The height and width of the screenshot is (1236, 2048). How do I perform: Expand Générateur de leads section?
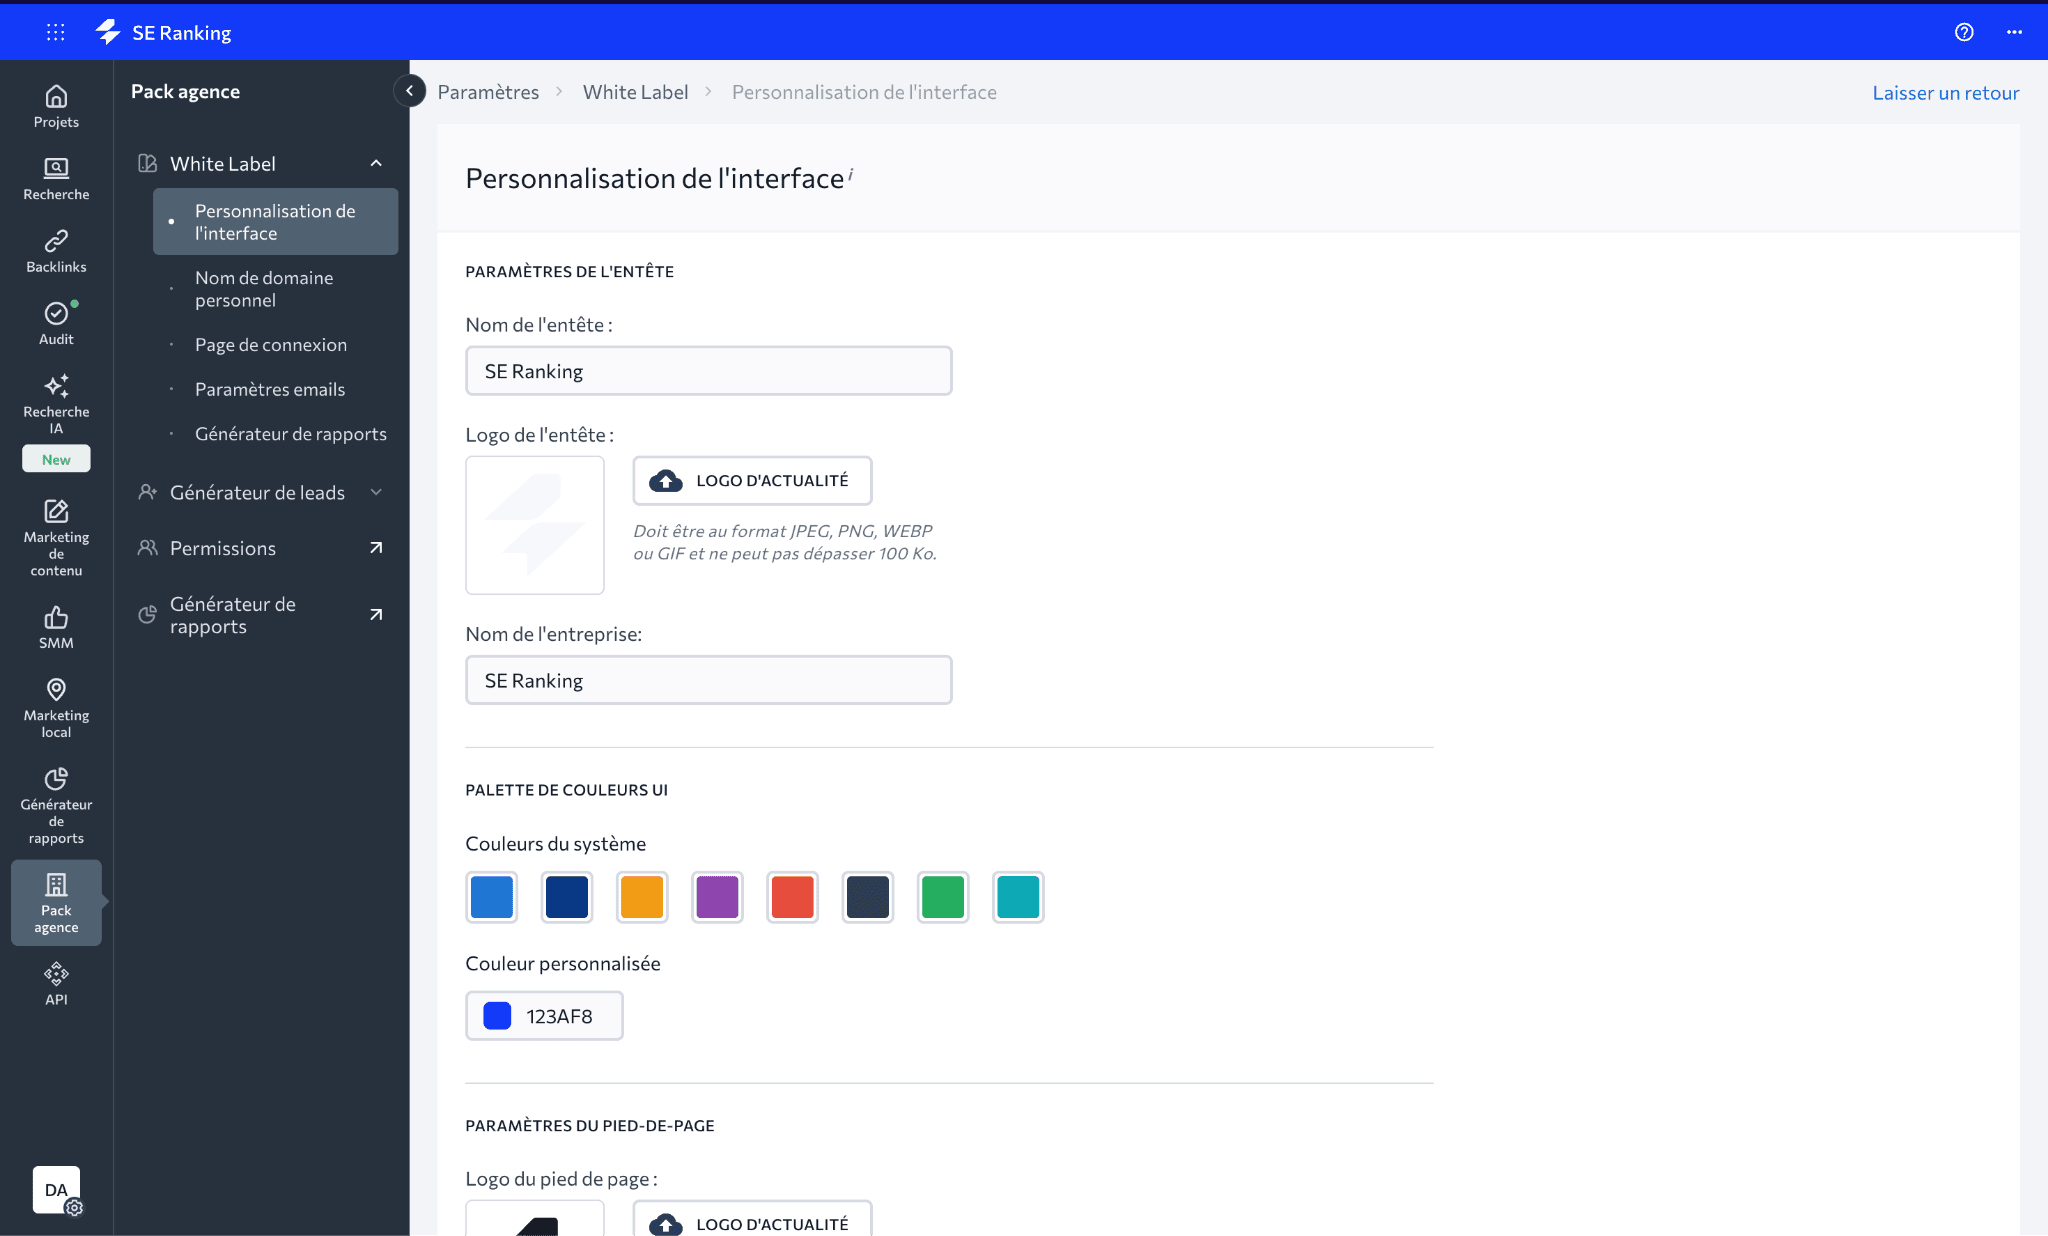tap(376, 492)
